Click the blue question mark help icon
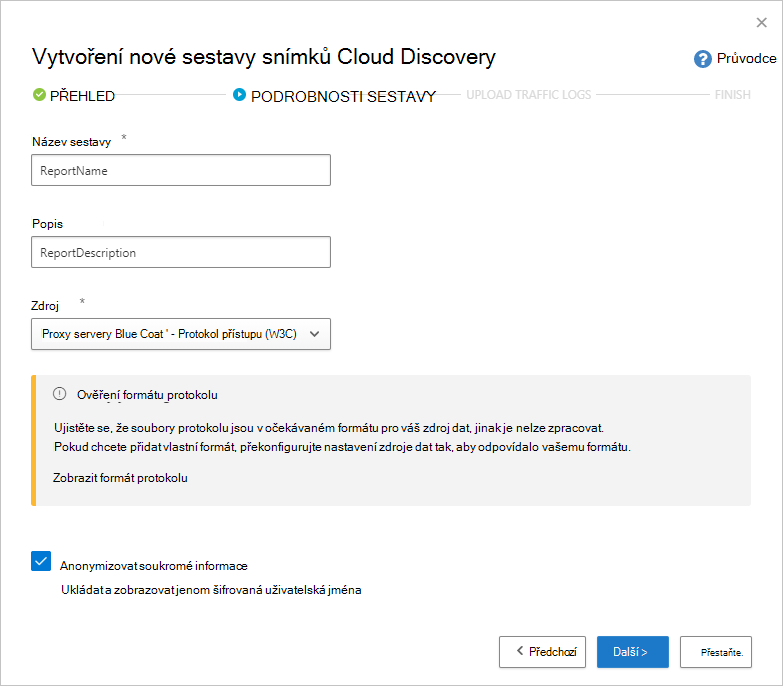Viewport: 783px width, 686px height. click(702, 59)
